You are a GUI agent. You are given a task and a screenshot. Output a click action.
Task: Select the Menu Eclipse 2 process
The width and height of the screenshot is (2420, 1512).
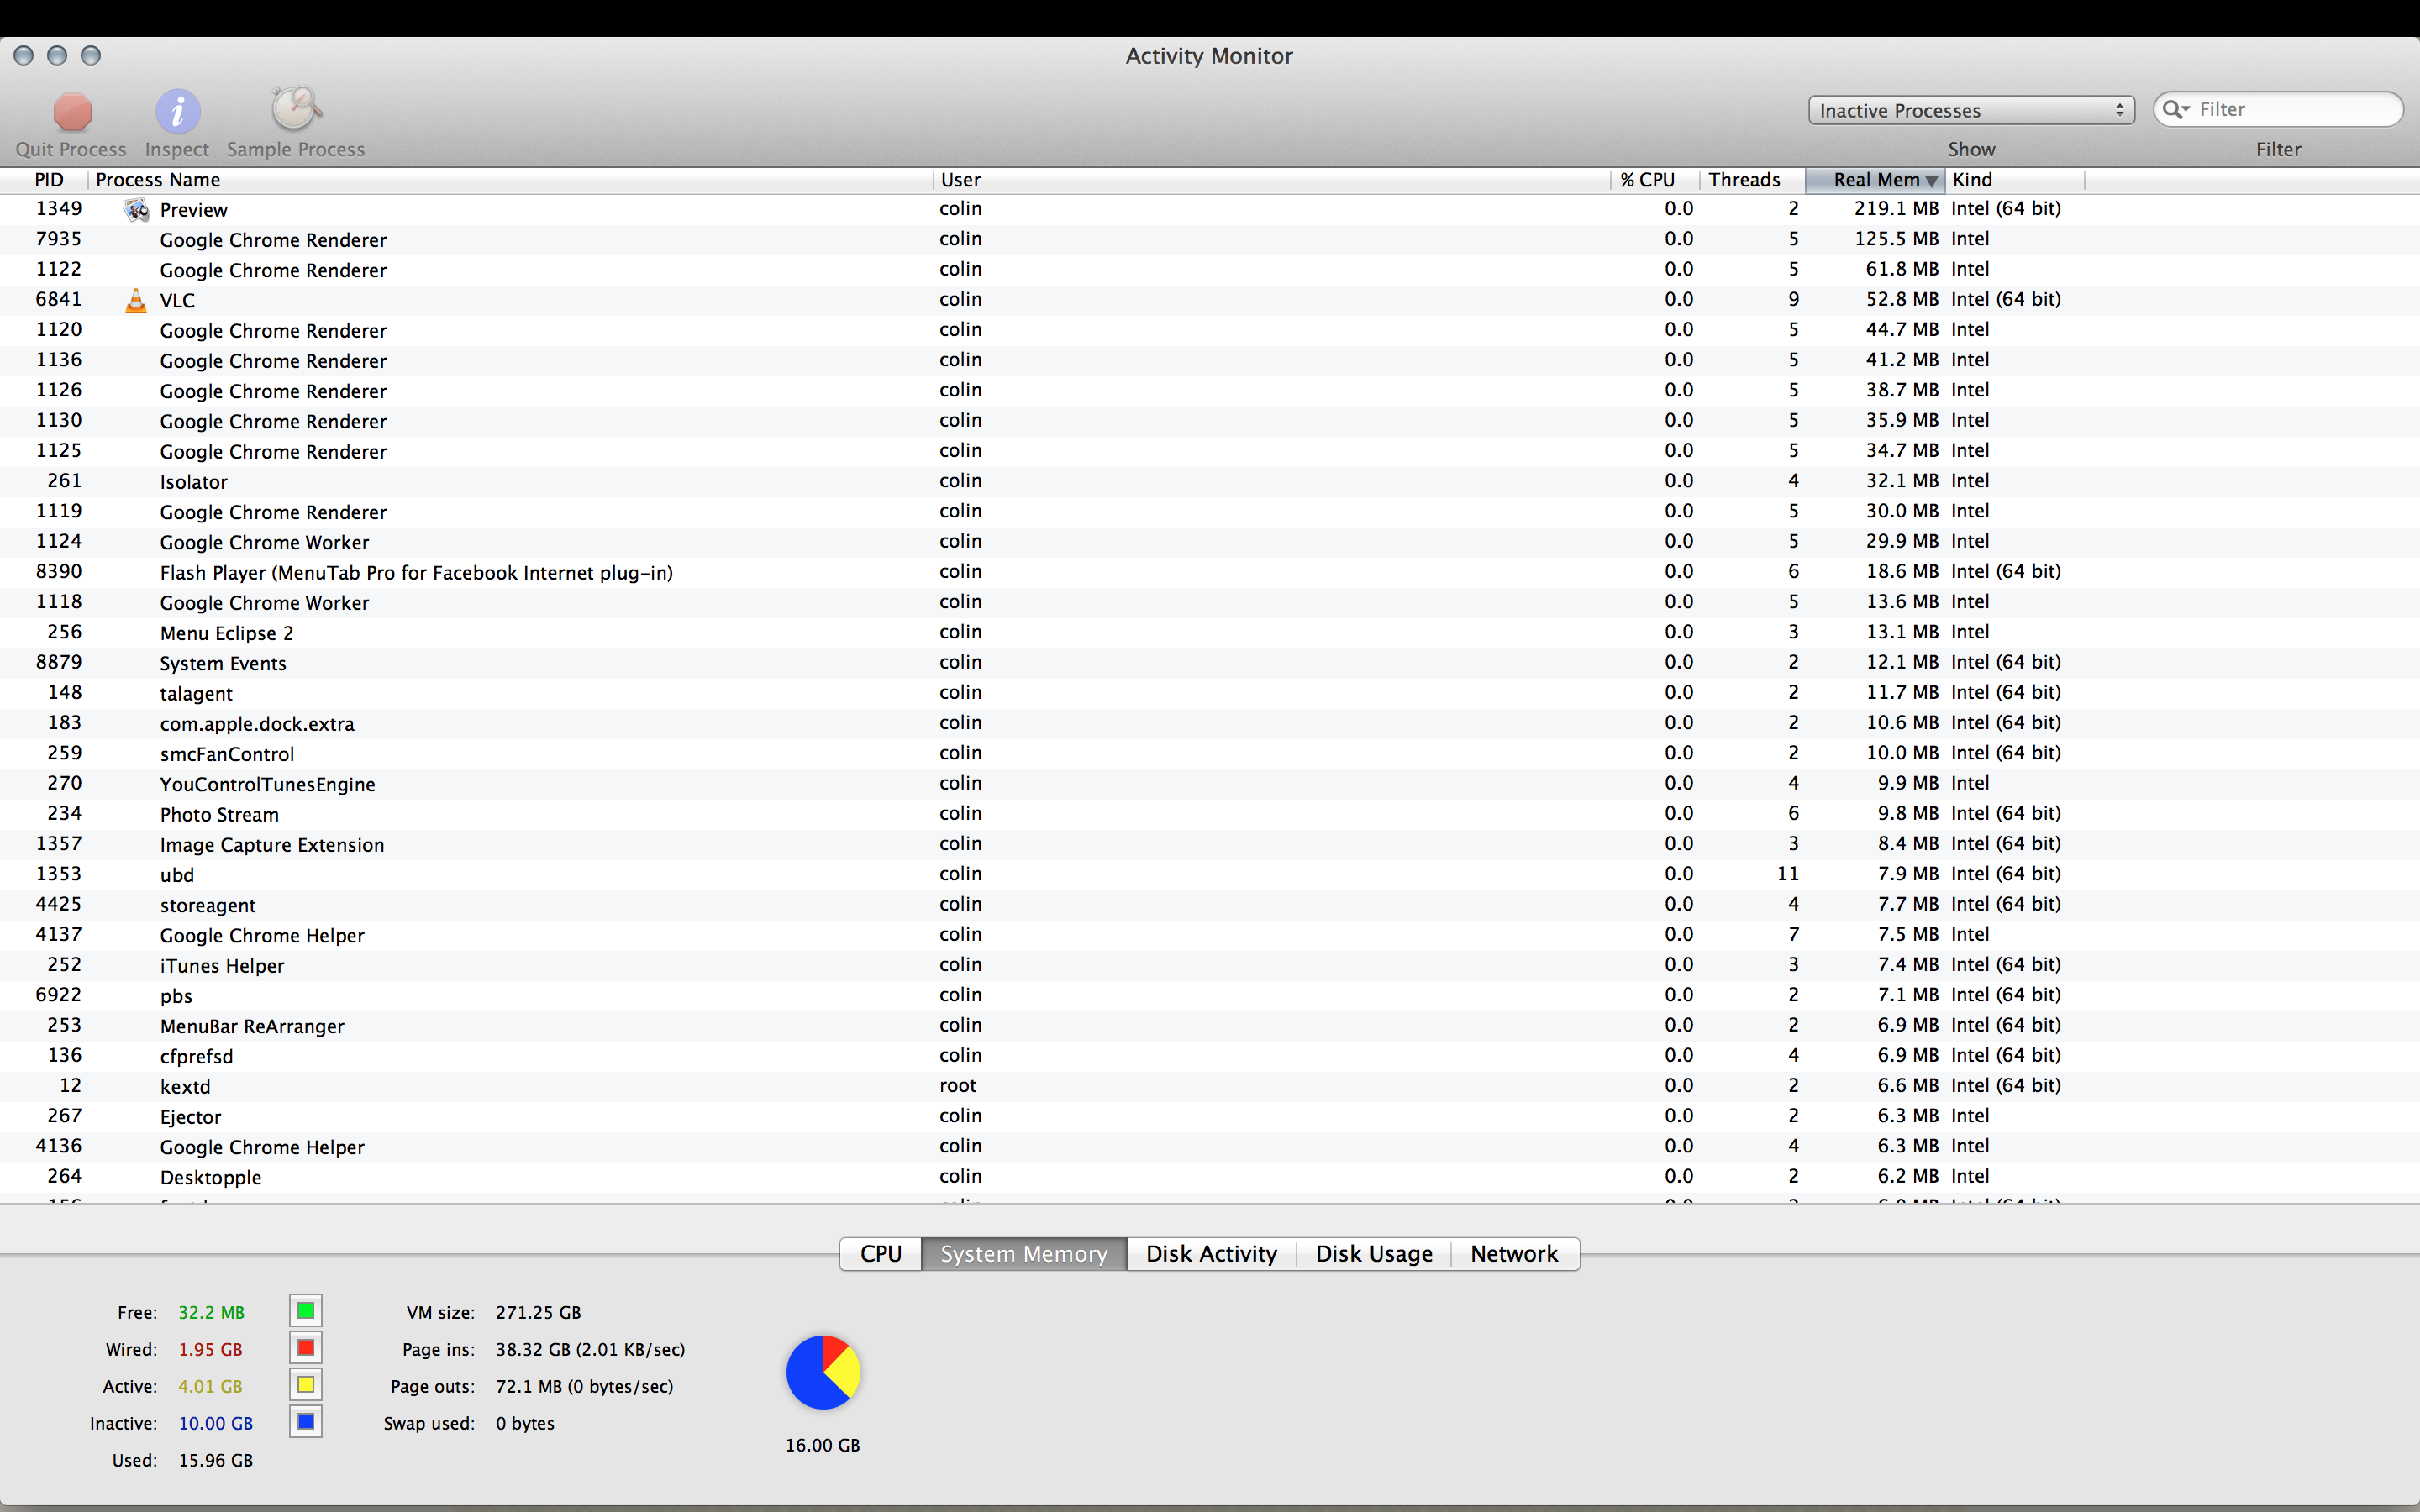click(x=1210, y=632)
